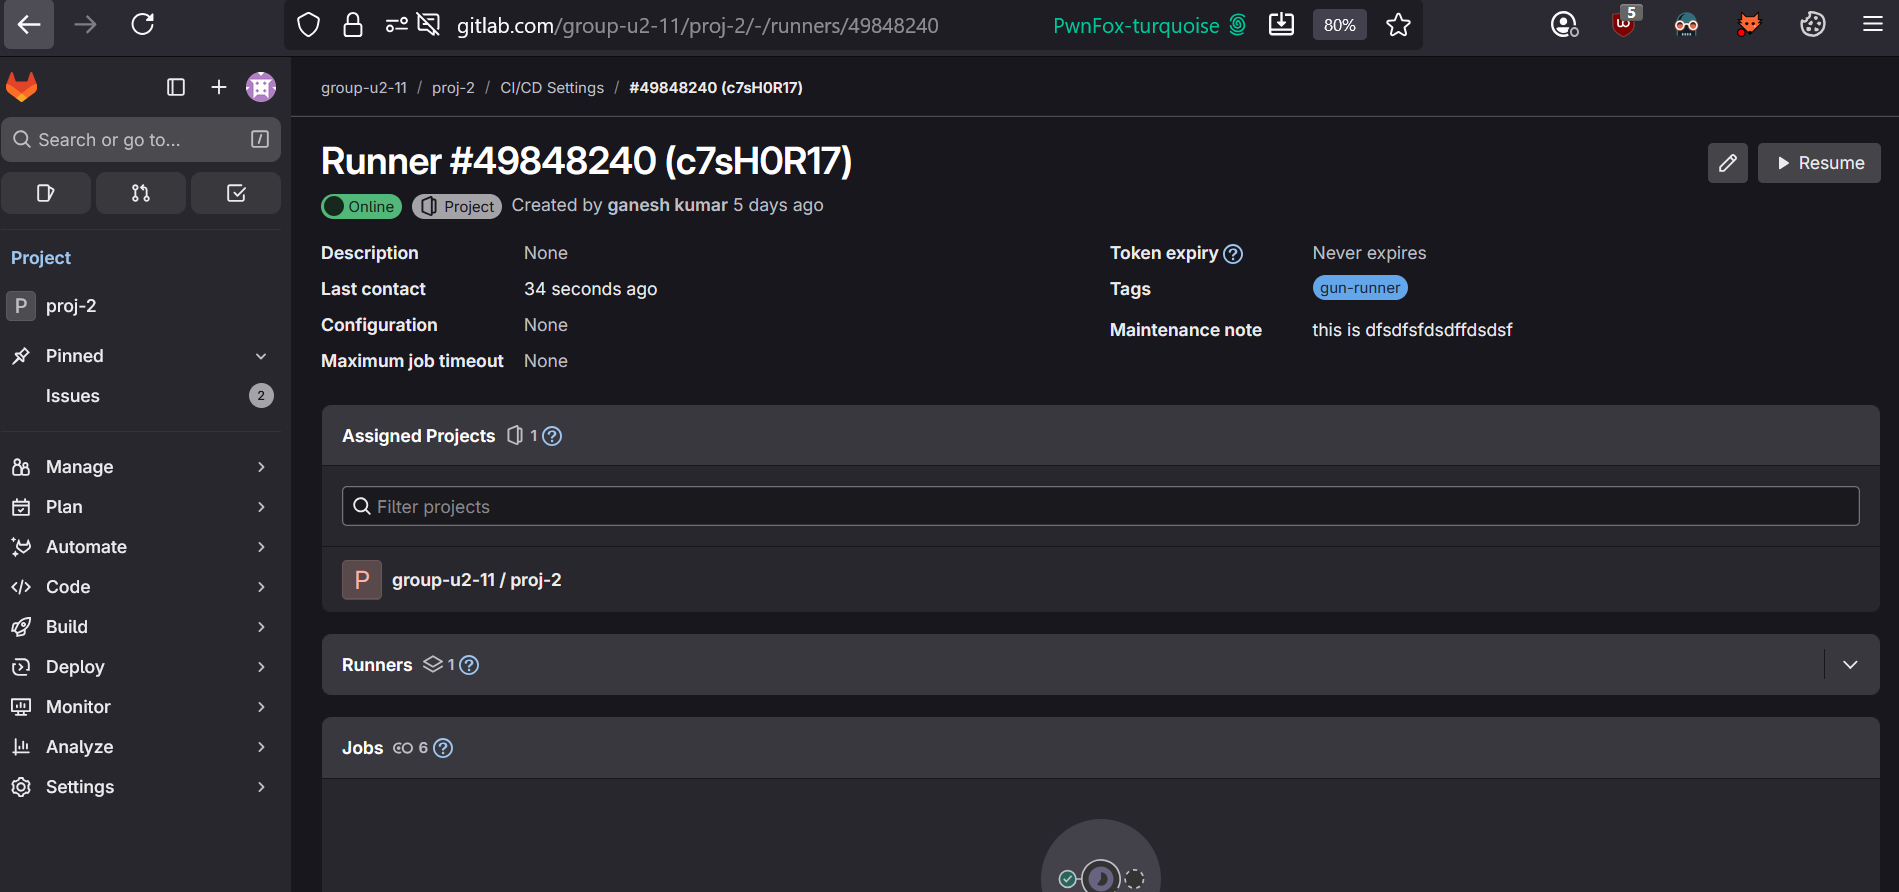Expand the Build sidebar menu

(140, 627)
